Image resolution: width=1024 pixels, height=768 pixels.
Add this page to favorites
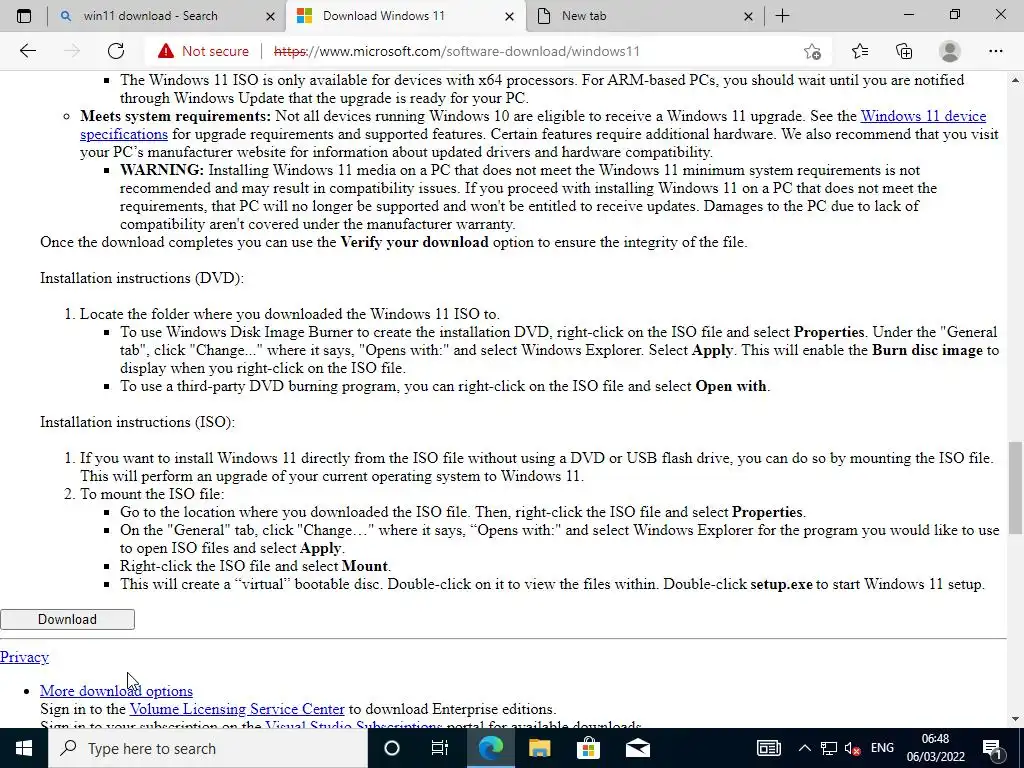pyautogui.click(x=812, y=51)
